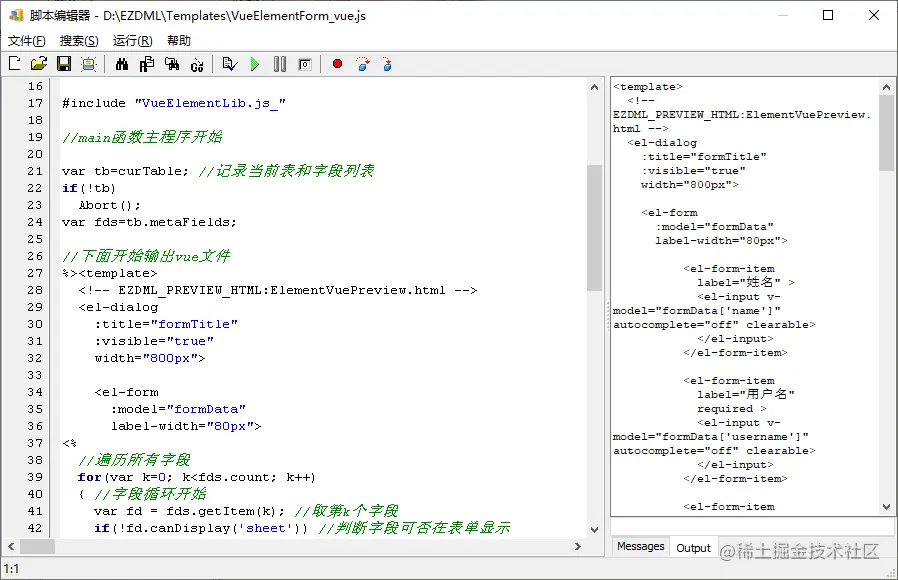The width and height of the screenshot is (898, 580).
Task: Click the horizontal scrollbar left arrow
Action: (x=11, y=547)
